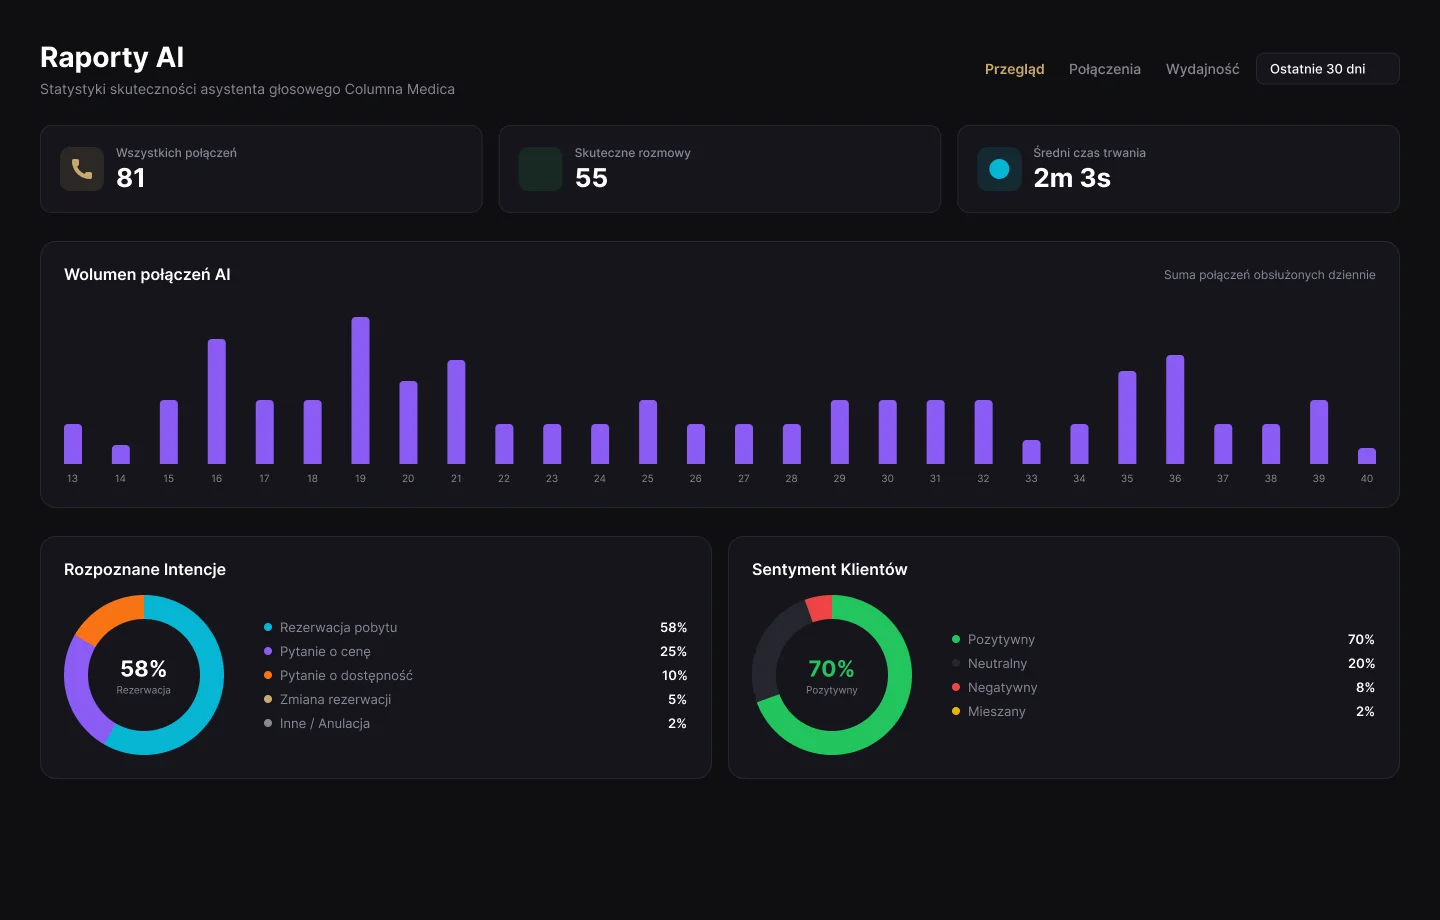Click the bar for day 16

(x=216, y=401)
